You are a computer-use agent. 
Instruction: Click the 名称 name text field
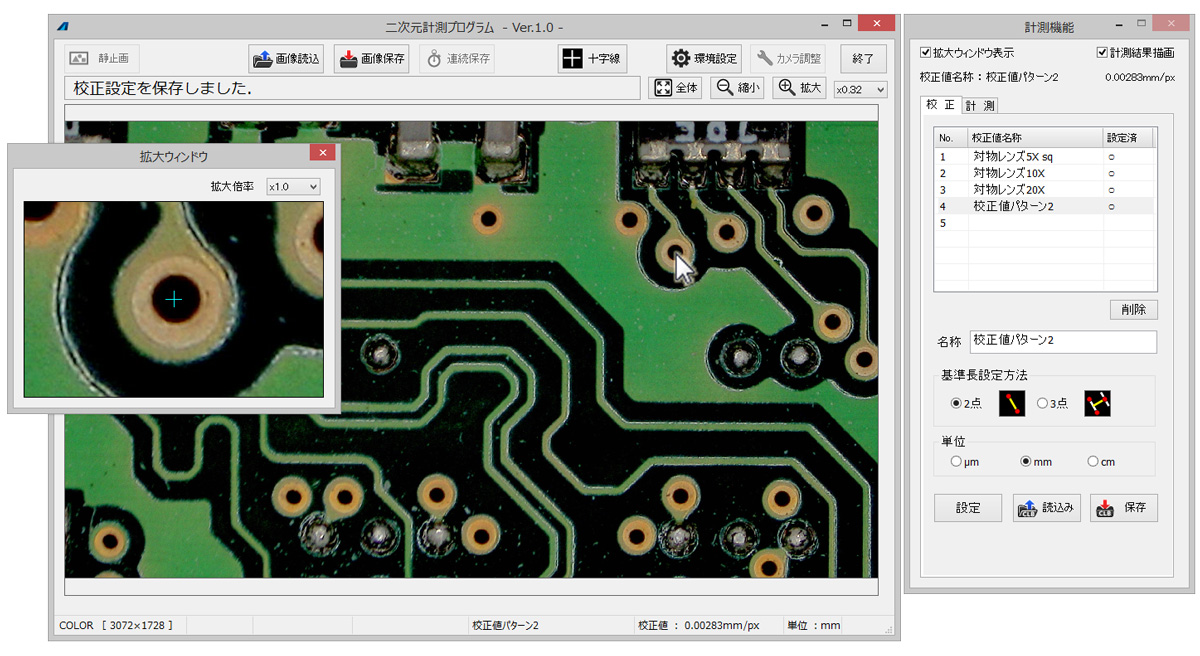(x=1062, y=342)
